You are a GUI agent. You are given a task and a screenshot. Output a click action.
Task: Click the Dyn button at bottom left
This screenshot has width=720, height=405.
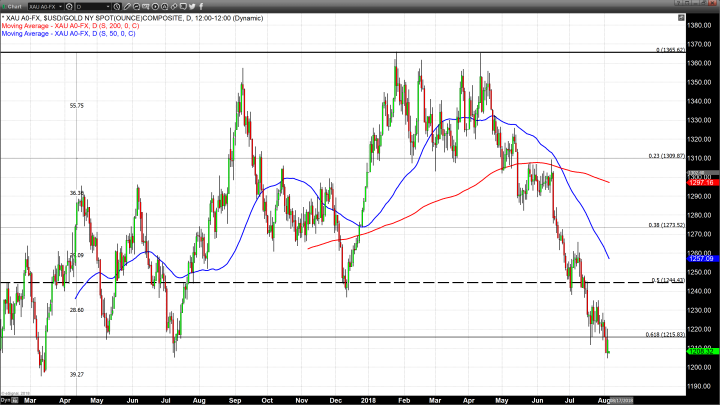(x=6, y=400)
